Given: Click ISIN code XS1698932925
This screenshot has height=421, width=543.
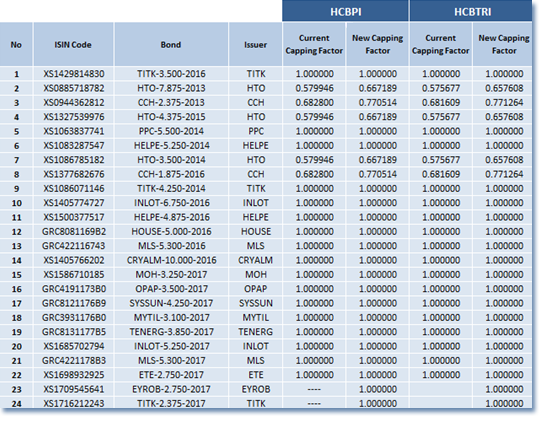Looking at the screenshot, I should point(74,375).
